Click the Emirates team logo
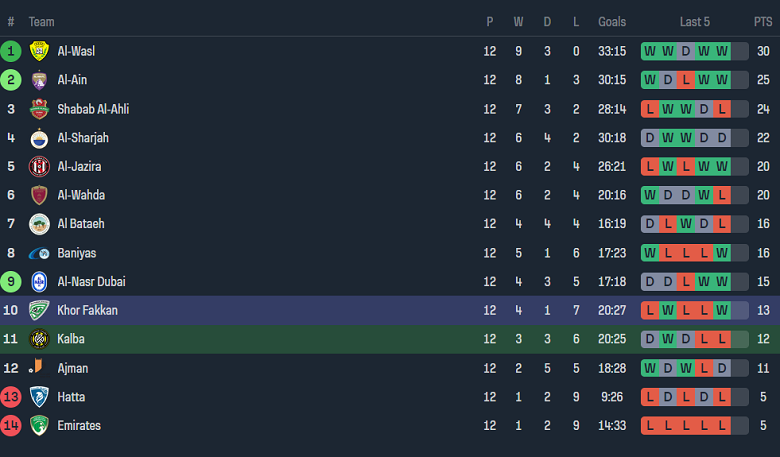The width and height of the screenshot is (780, 457). coord(39,426)
